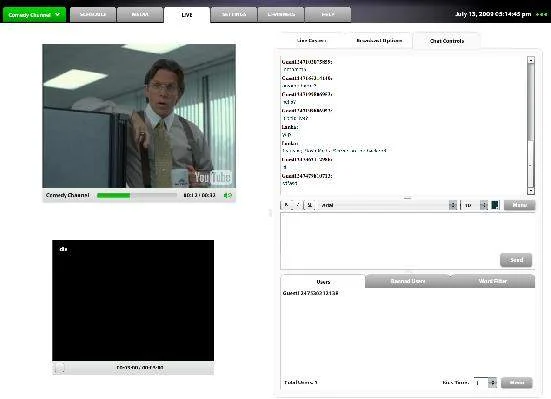Switch to the Banned Users tab
The height and width of the screenshot is (399, 551).
click(408, 281)
